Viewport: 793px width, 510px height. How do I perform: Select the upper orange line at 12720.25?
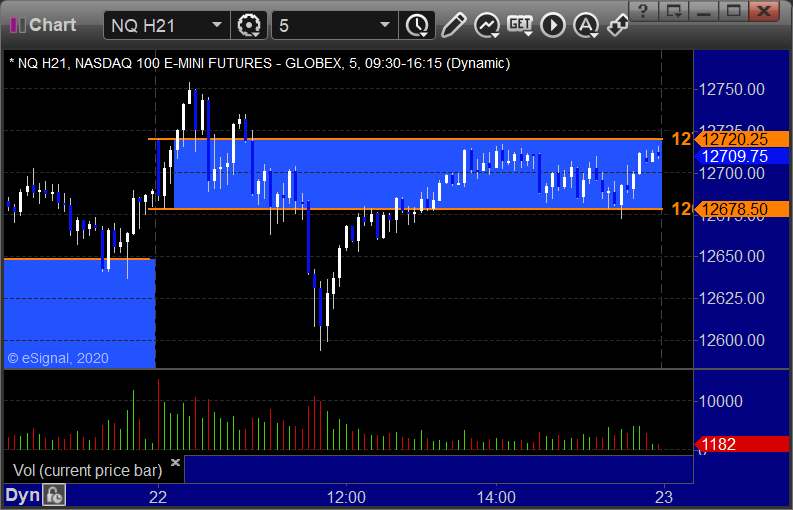coord(405,139)
